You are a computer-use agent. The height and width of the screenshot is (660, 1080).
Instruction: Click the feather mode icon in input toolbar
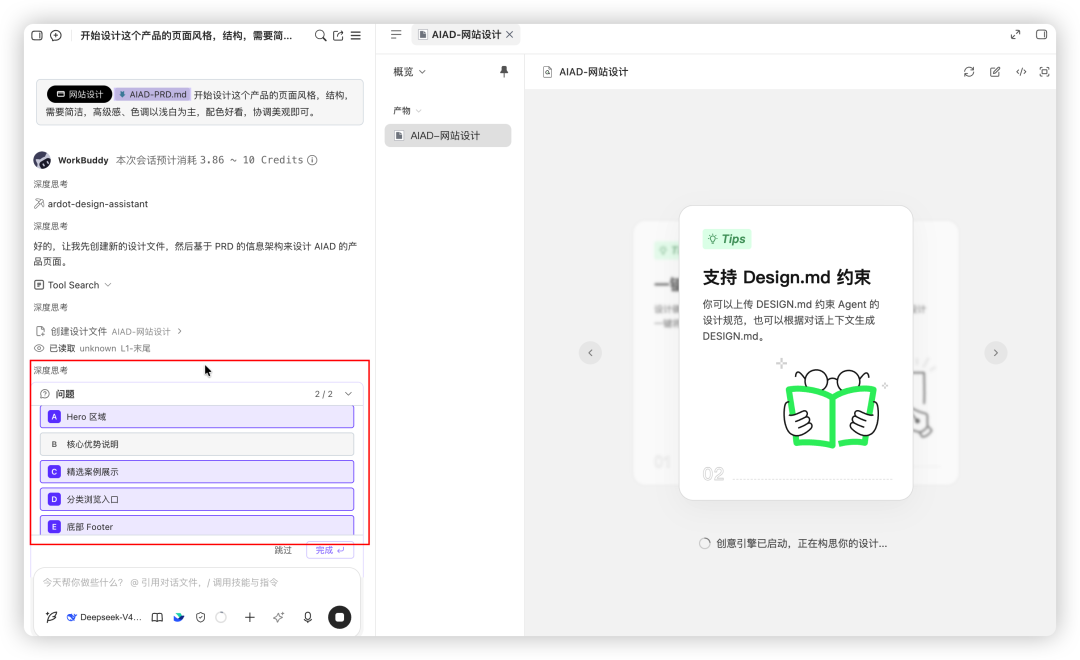point(52,617)
